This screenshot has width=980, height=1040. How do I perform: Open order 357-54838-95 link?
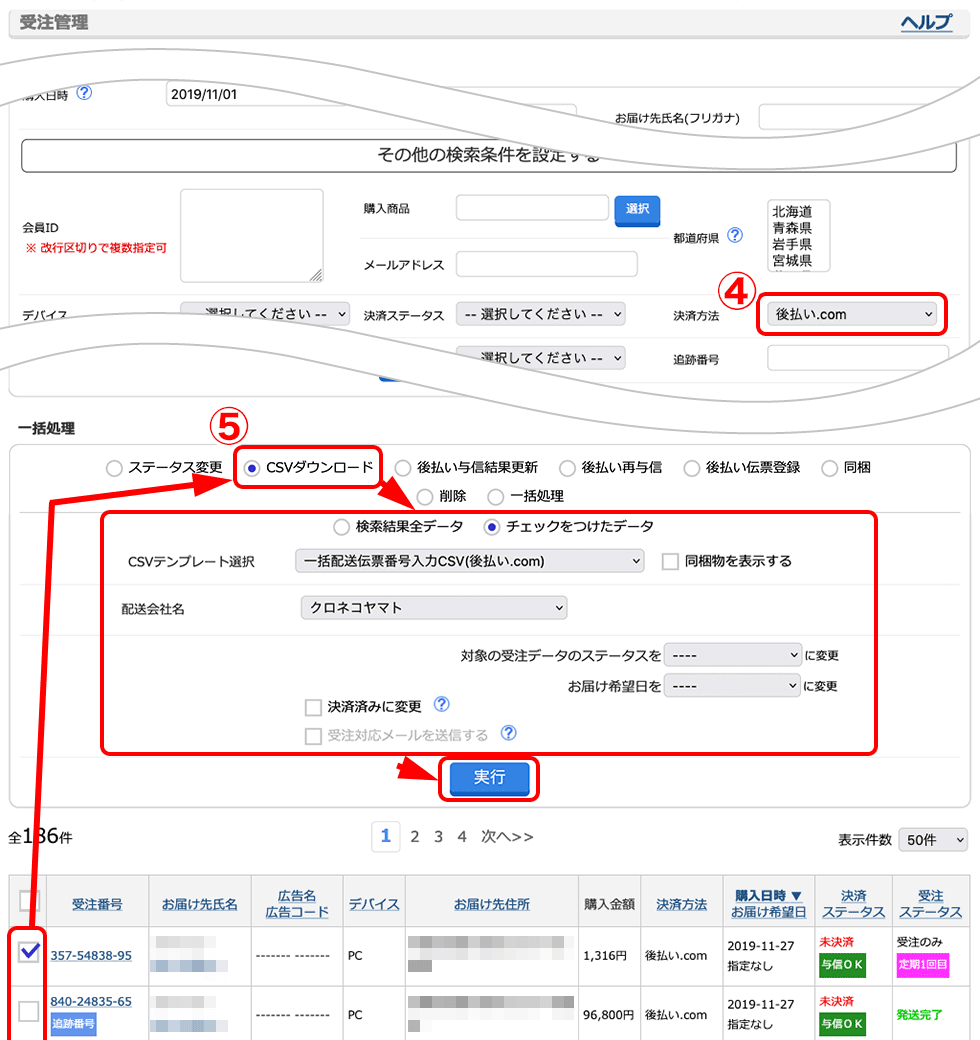coord(91,956)
